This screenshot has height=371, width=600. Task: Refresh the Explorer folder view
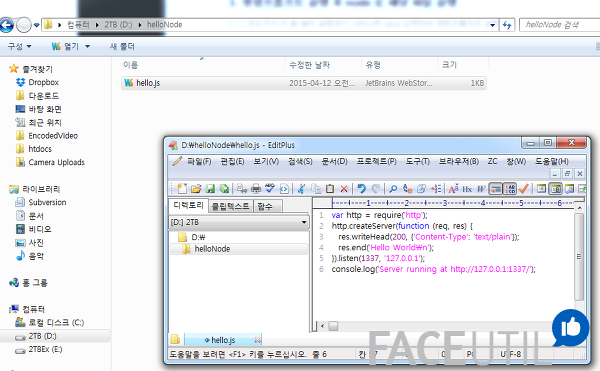coord(507,25)
